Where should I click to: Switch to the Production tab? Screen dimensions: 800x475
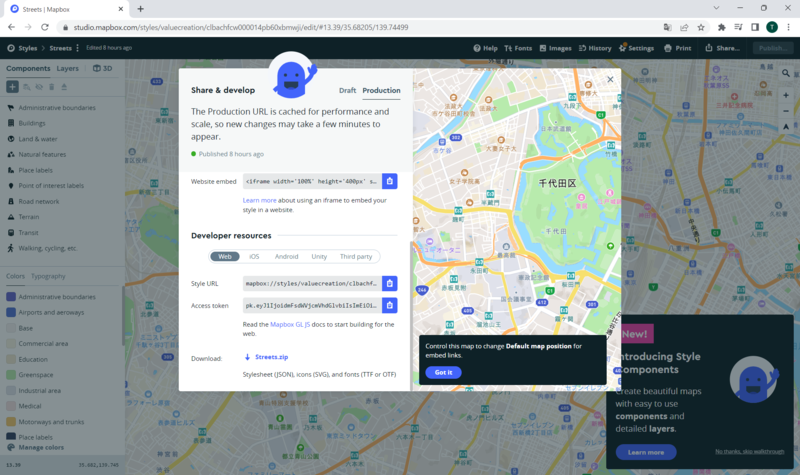[381, 90]
